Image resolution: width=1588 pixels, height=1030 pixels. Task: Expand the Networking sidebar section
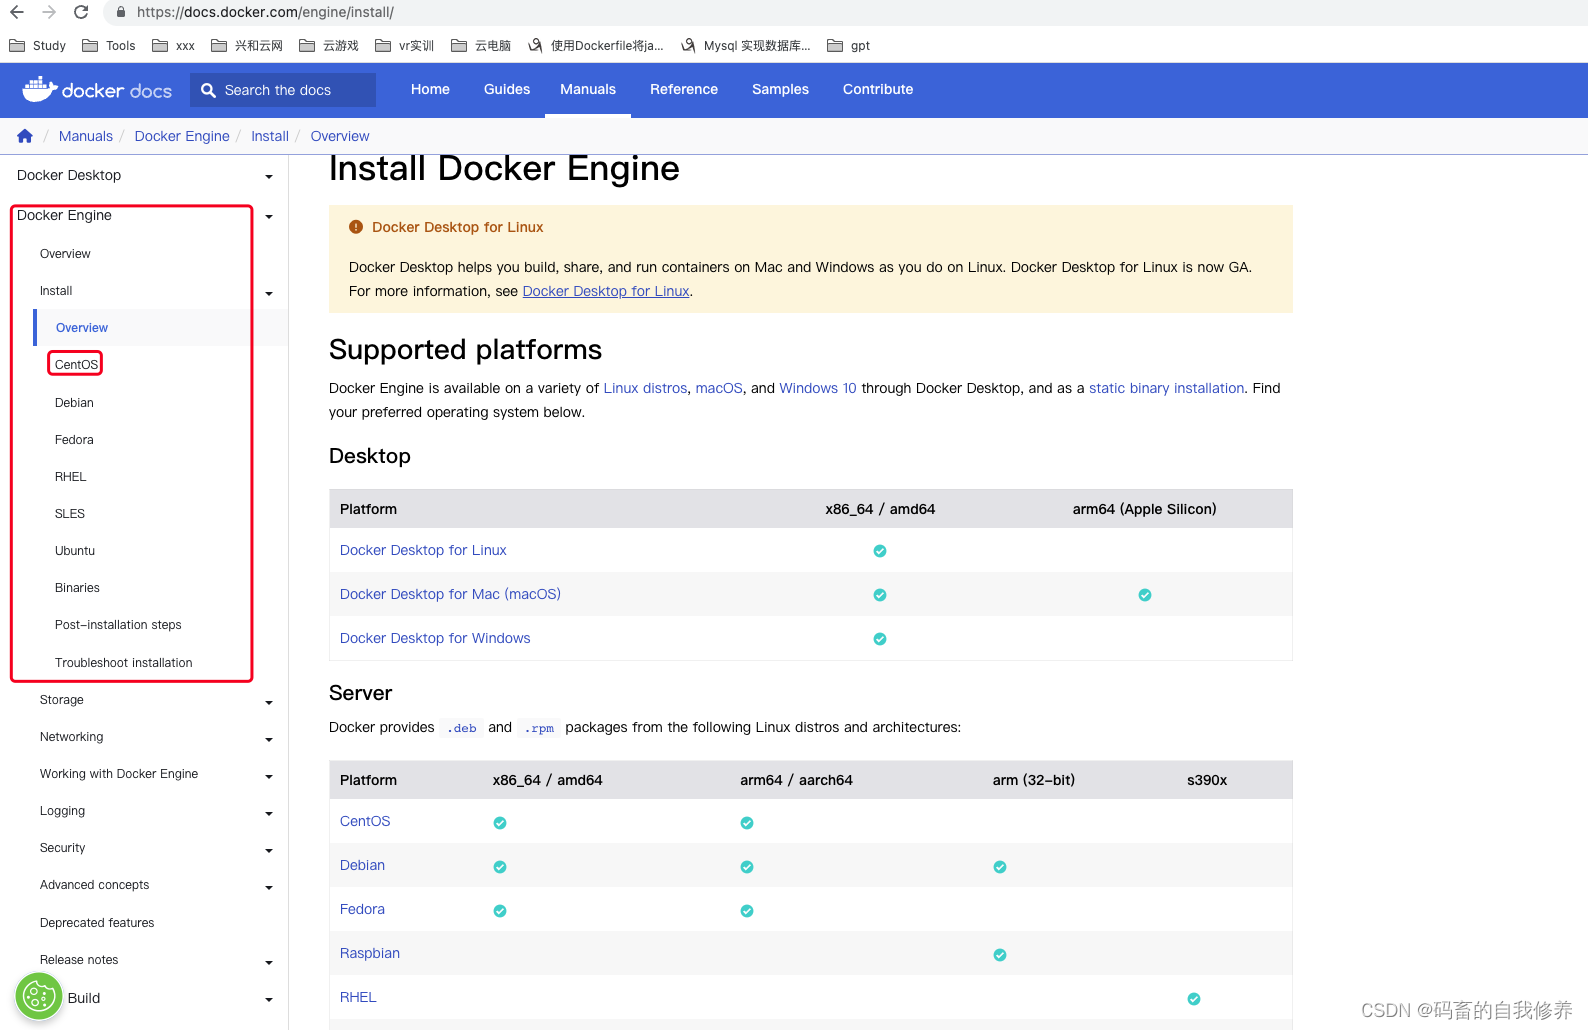tap(268, 739)
